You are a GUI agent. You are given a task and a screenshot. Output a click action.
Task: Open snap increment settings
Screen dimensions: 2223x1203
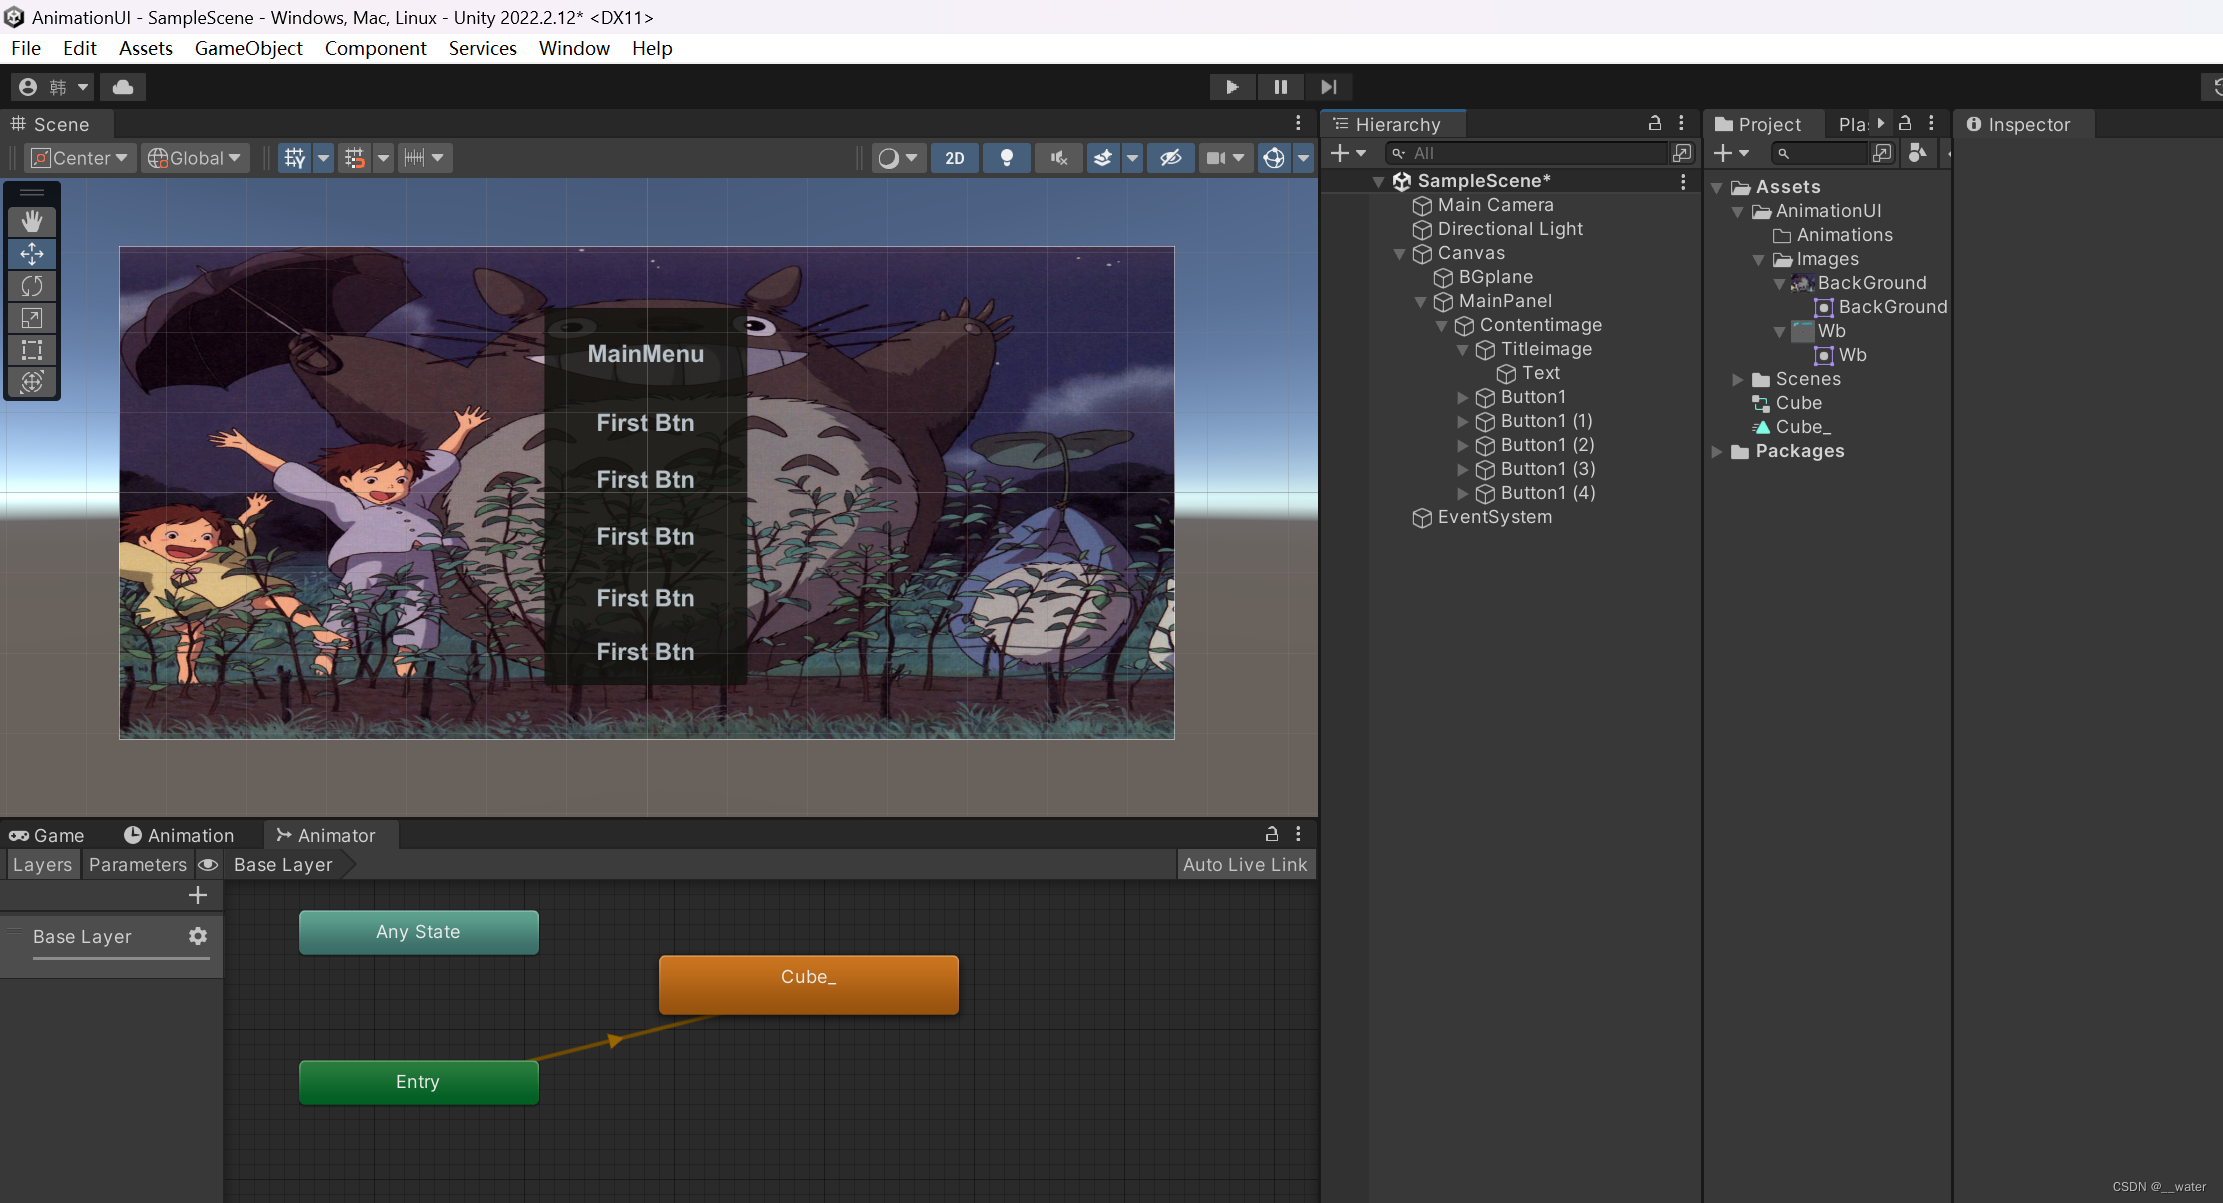point(425,158)
